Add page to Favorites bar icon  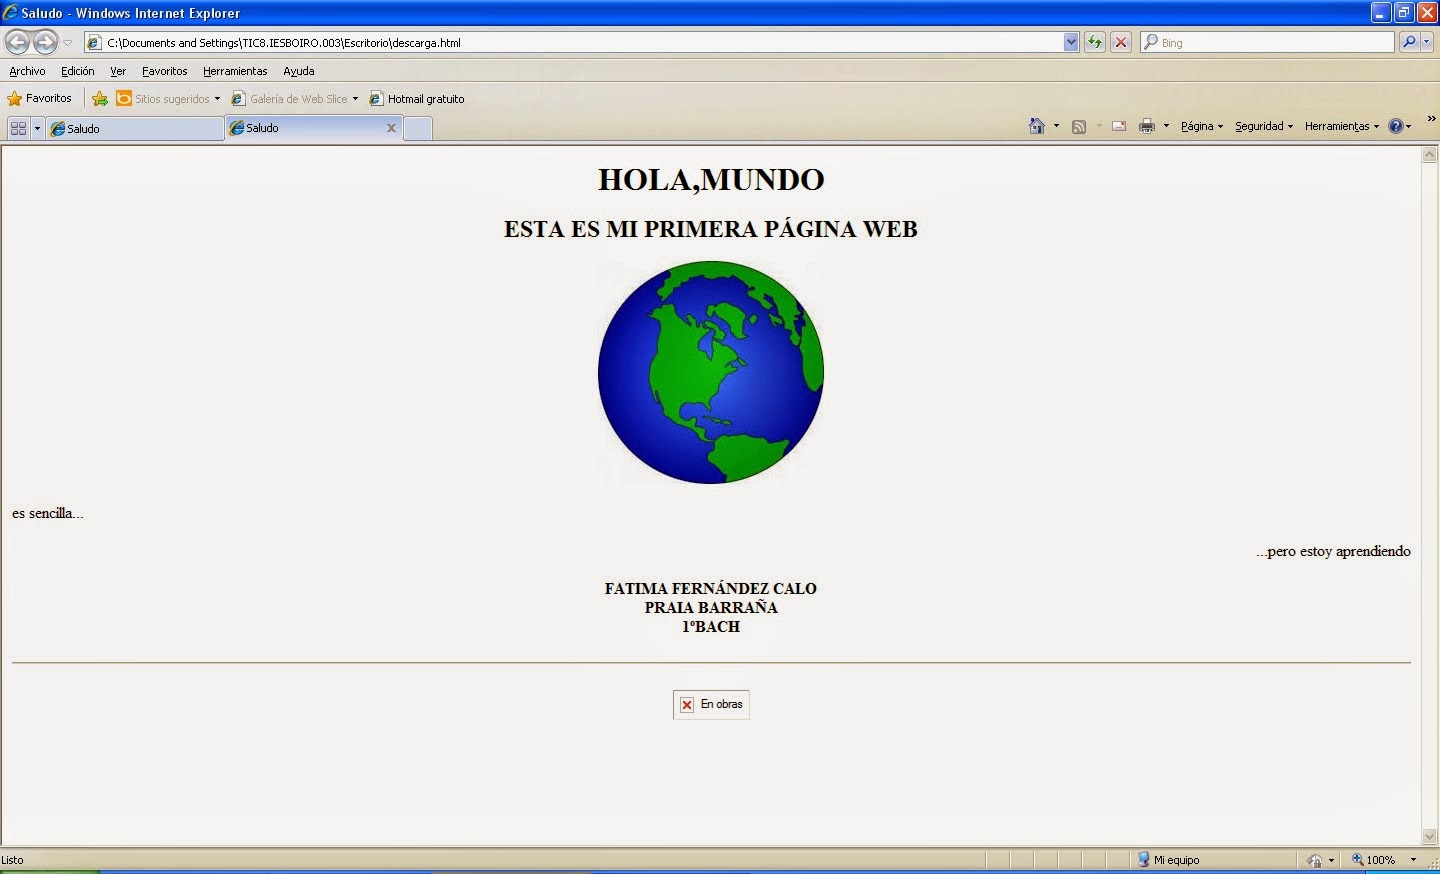99,98
